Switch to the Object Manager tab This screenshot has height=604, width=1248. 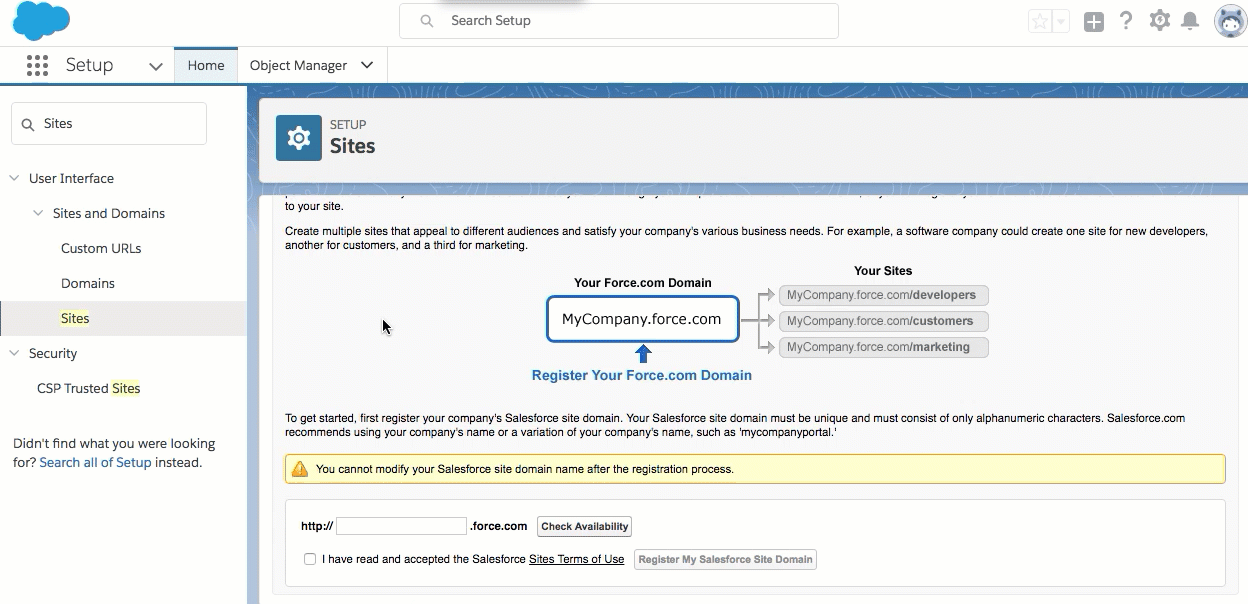(298, 65)
